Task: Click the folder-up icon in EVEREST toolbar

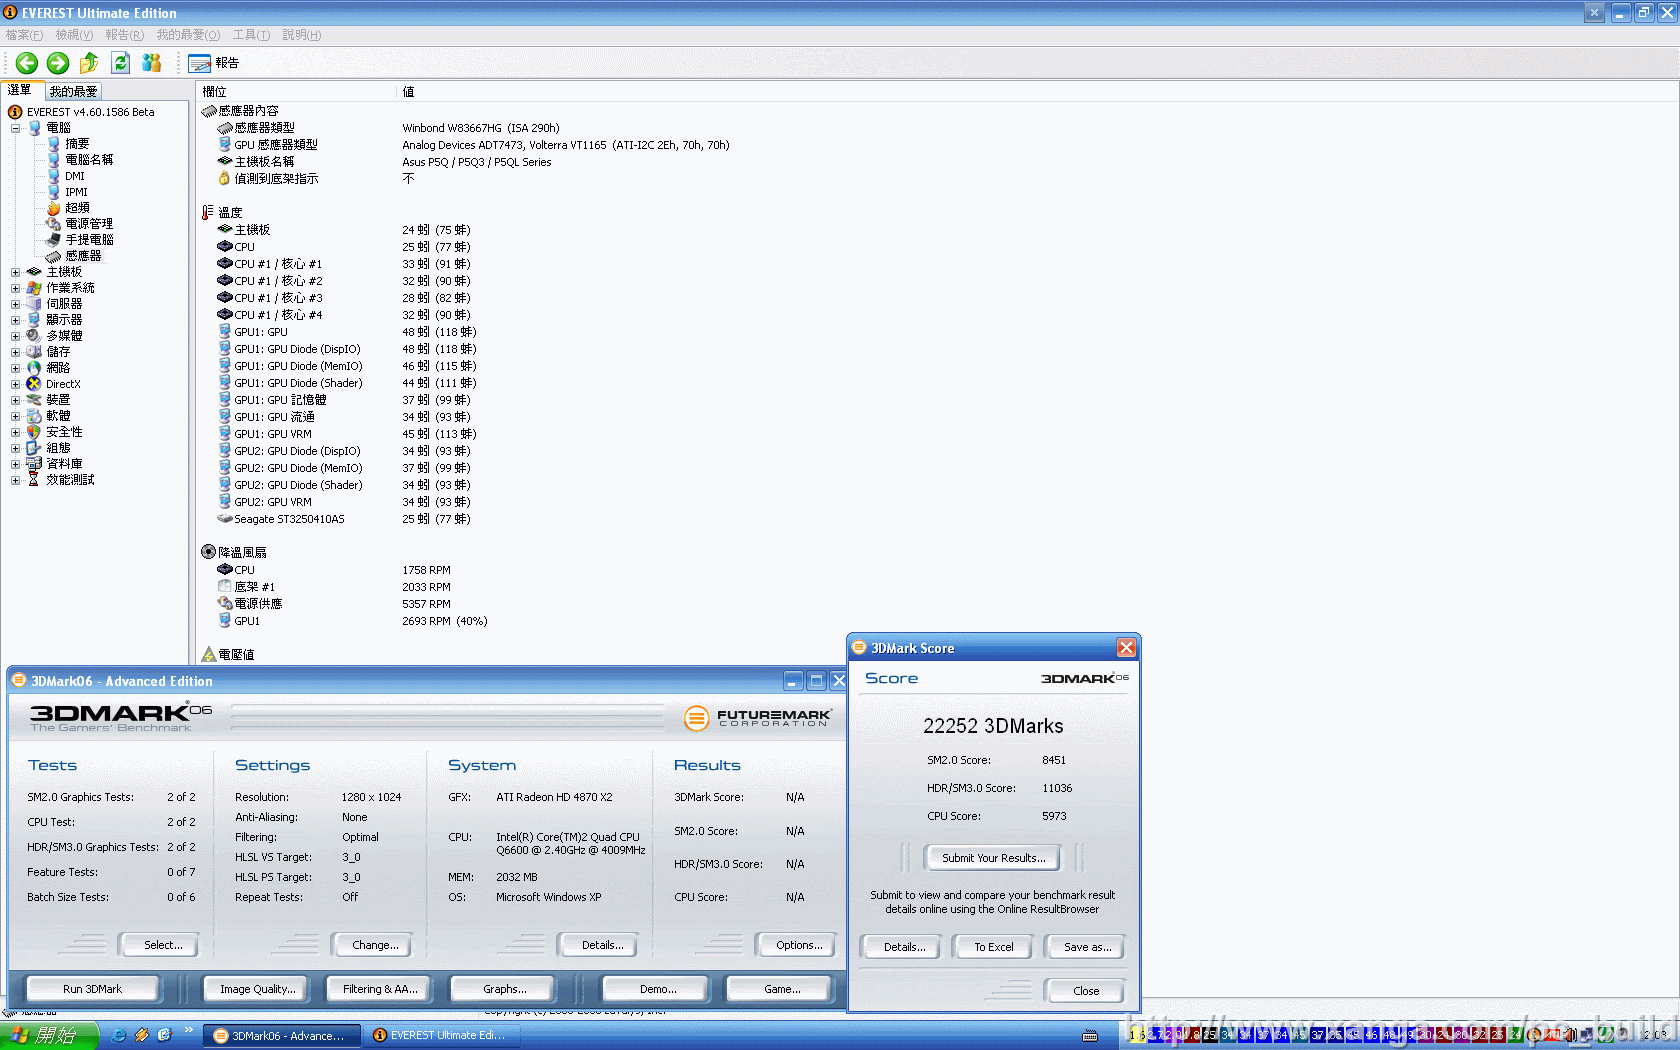Action: [x=89, y=63]
